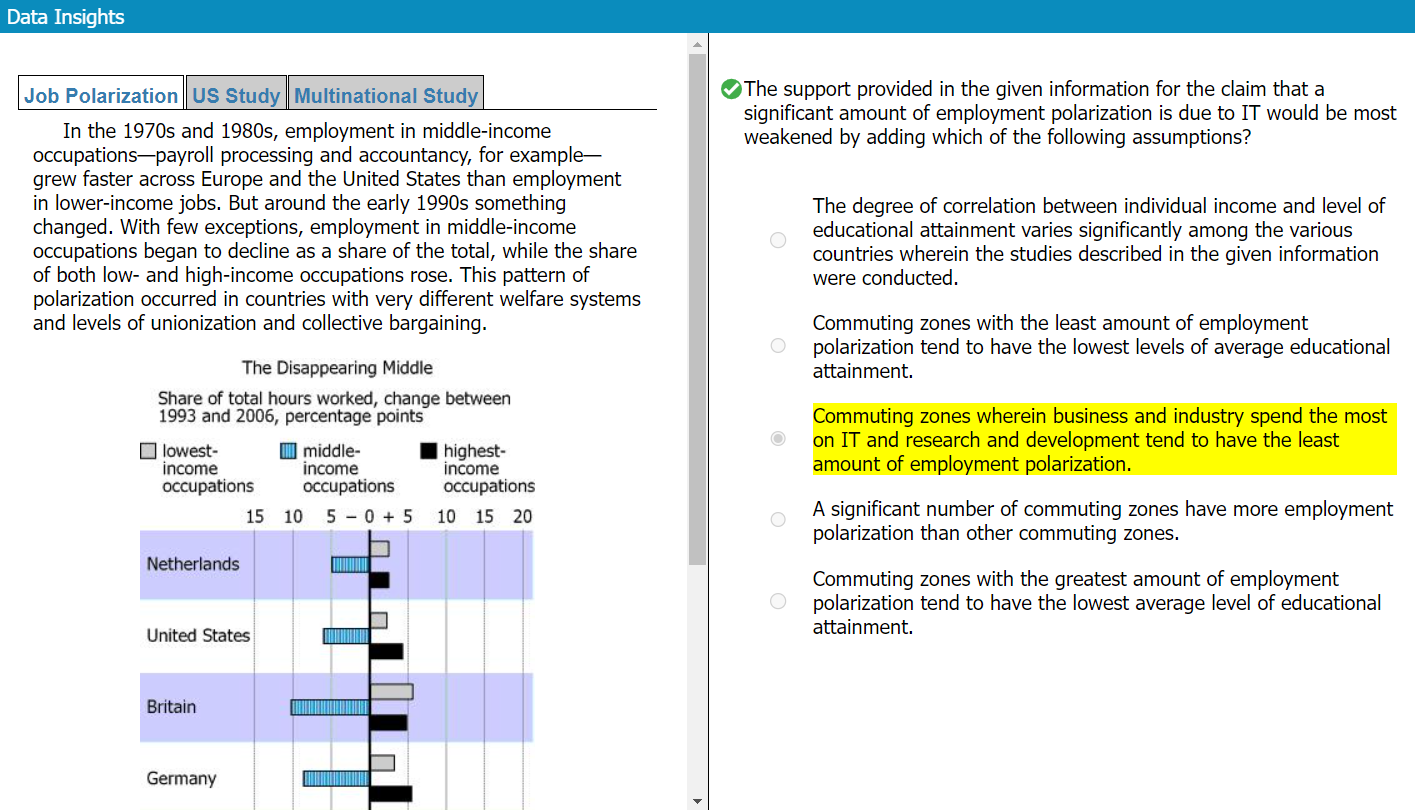The width and height of the screenshot is (1415, 810).
Task: Choose the radio for 'least polarization, lowest education'
Action: (778, 346)
